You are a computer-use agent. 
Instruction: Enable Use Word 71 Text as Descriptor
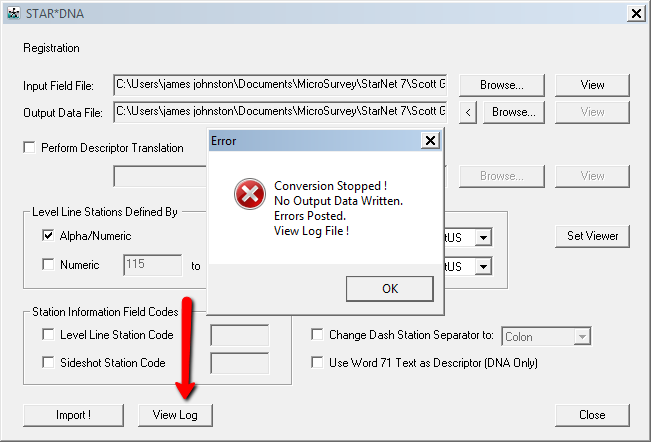[318, 363]
